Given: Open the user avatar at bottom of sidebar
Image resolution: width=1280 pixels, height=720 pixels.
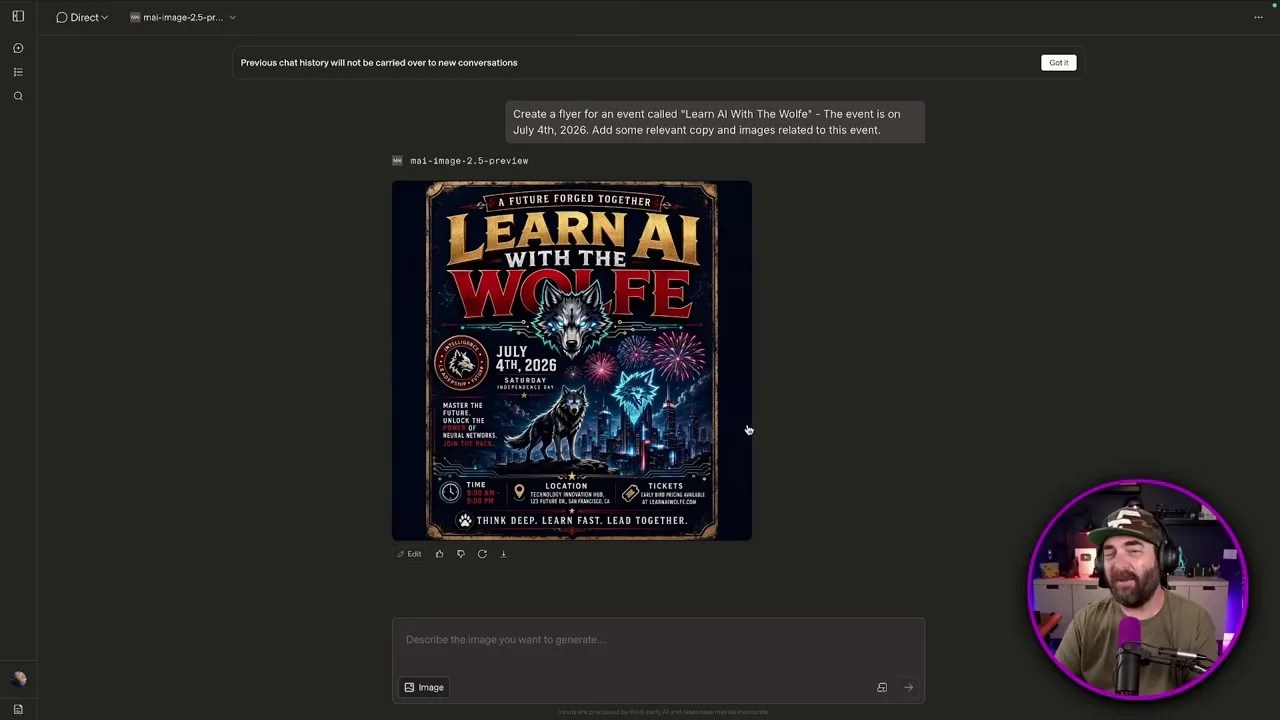Looking at the screenshot, I should pos(18,680).
